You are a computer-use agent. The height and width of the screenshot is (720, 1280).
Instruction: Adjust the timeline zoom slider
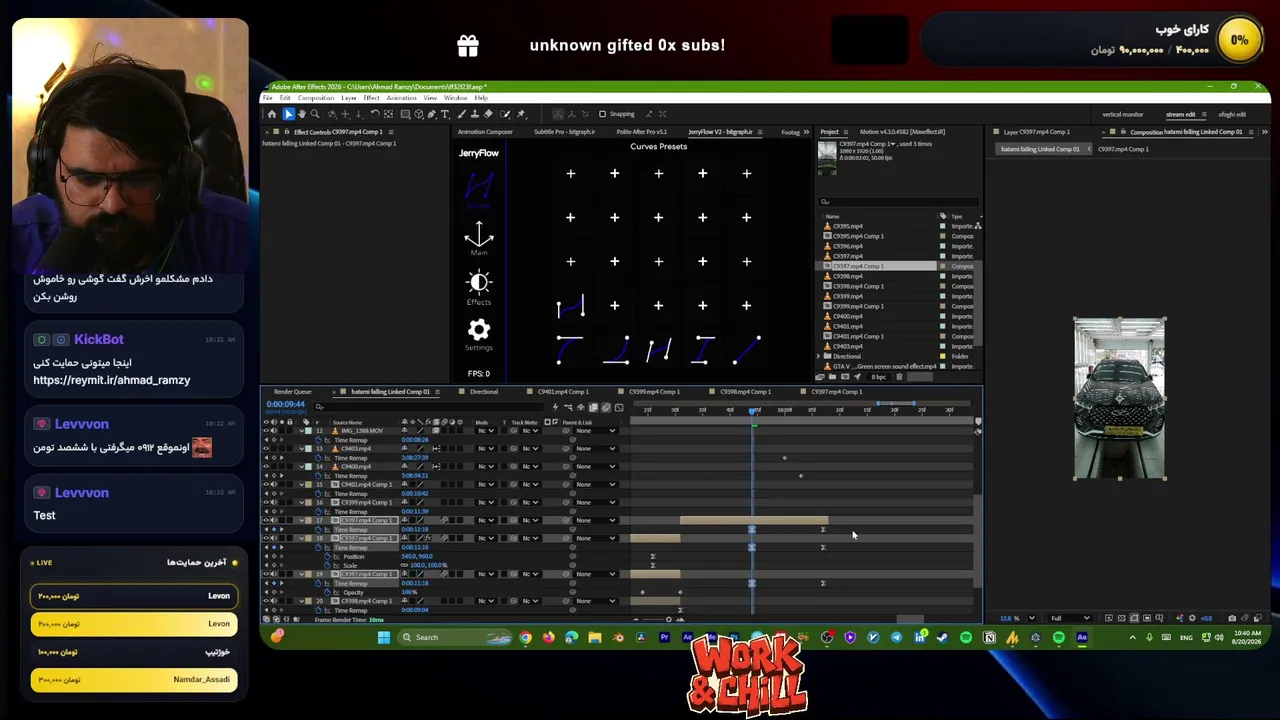click(x=669, y=619)
